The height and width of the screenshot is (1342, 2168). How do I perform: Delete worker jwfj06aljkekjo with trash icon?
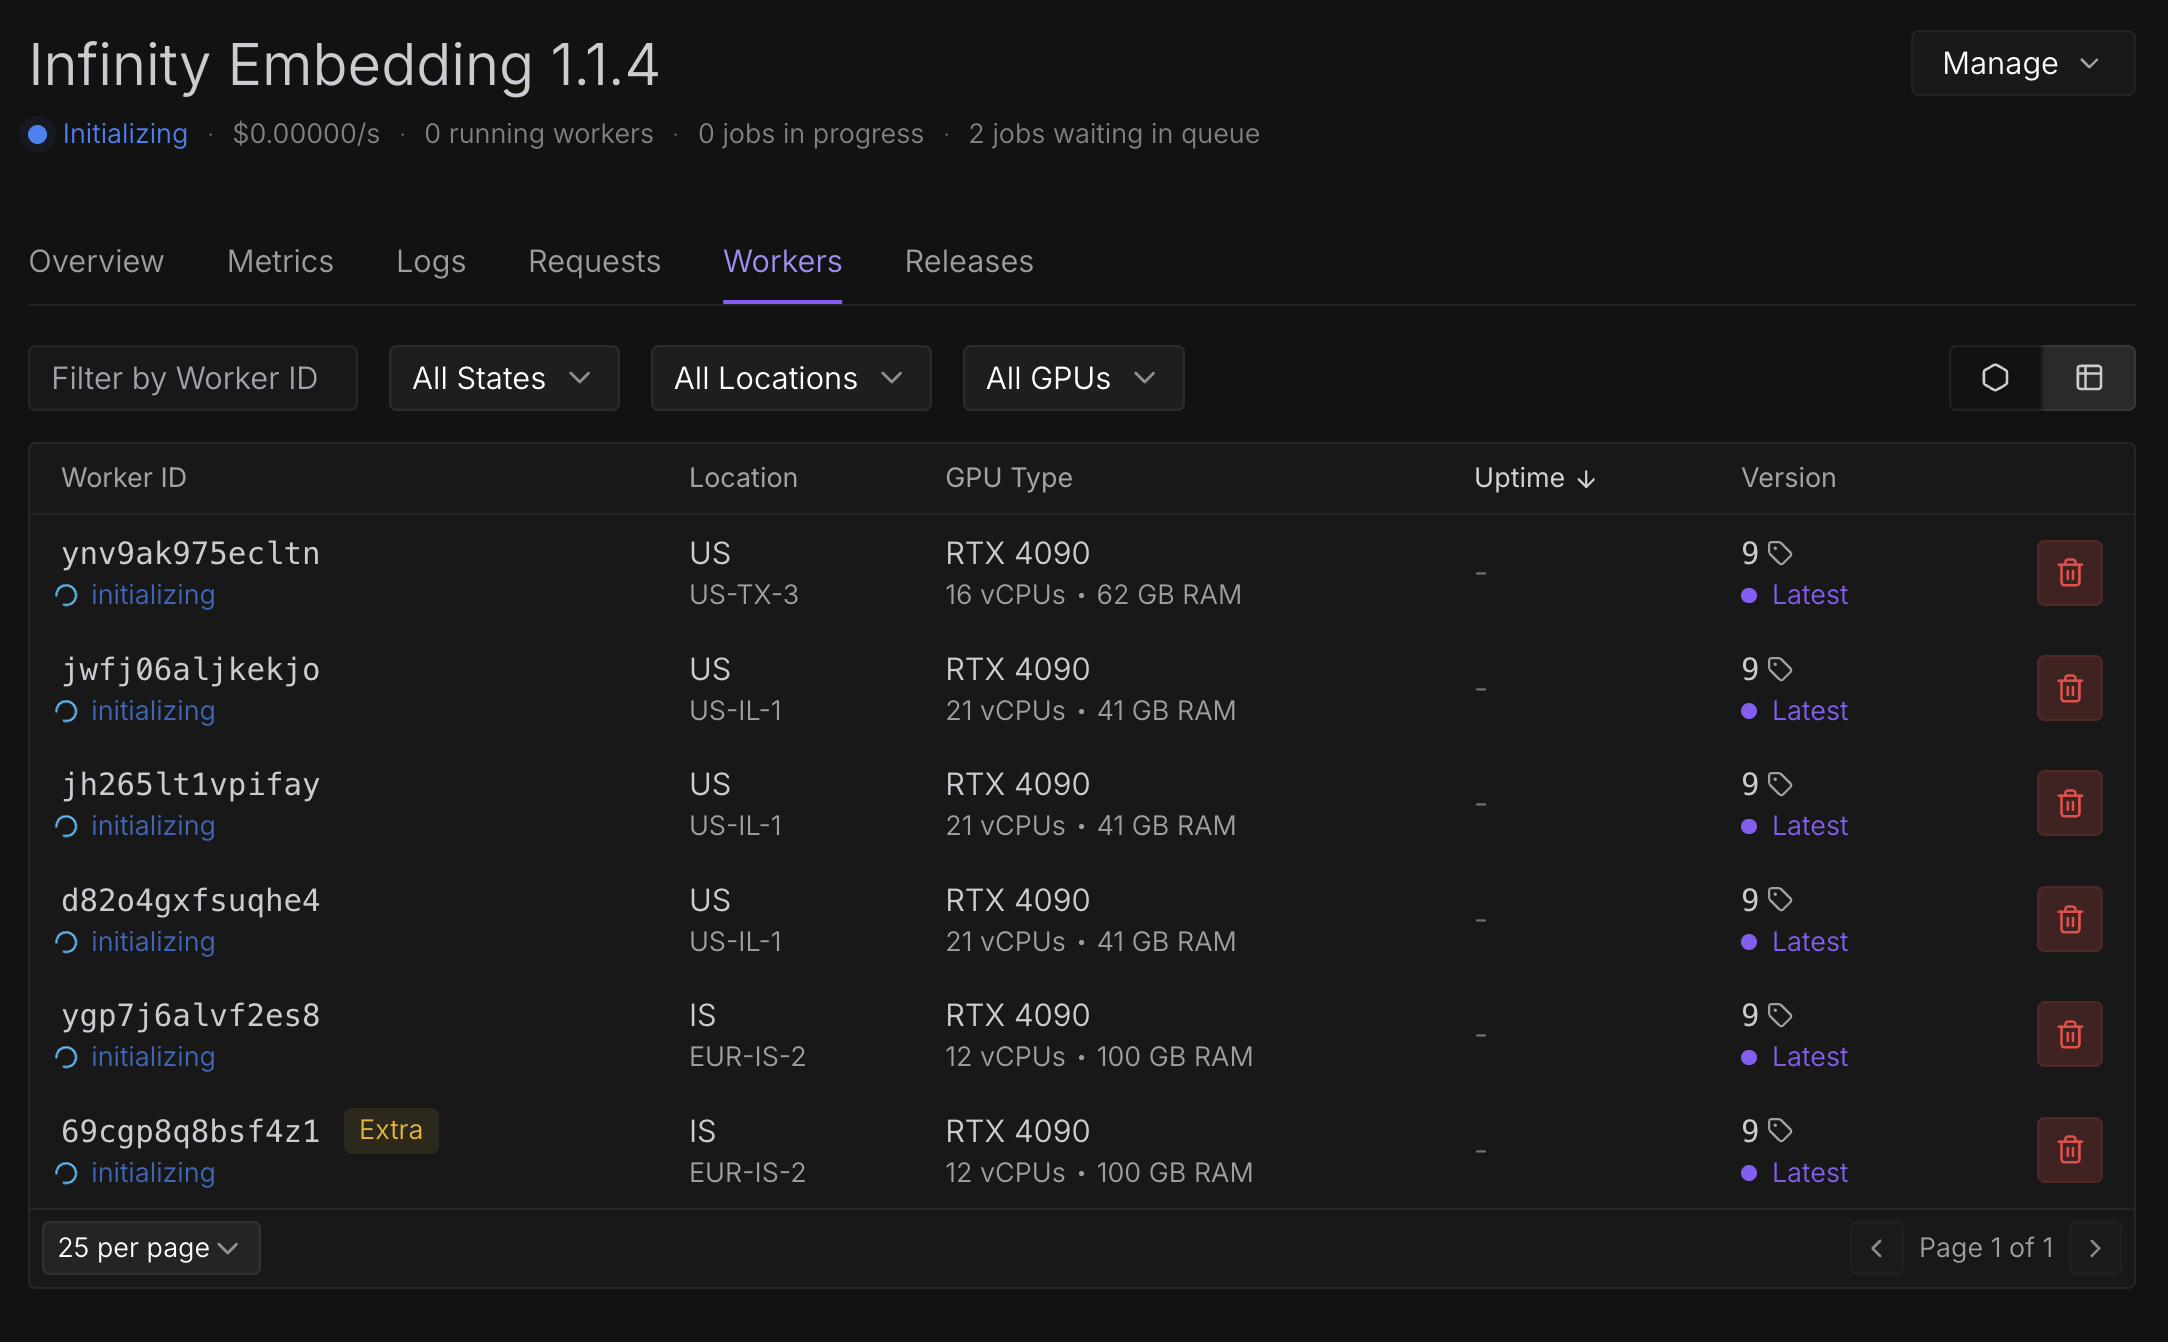pyautogui.click(x=2069, y=688)
